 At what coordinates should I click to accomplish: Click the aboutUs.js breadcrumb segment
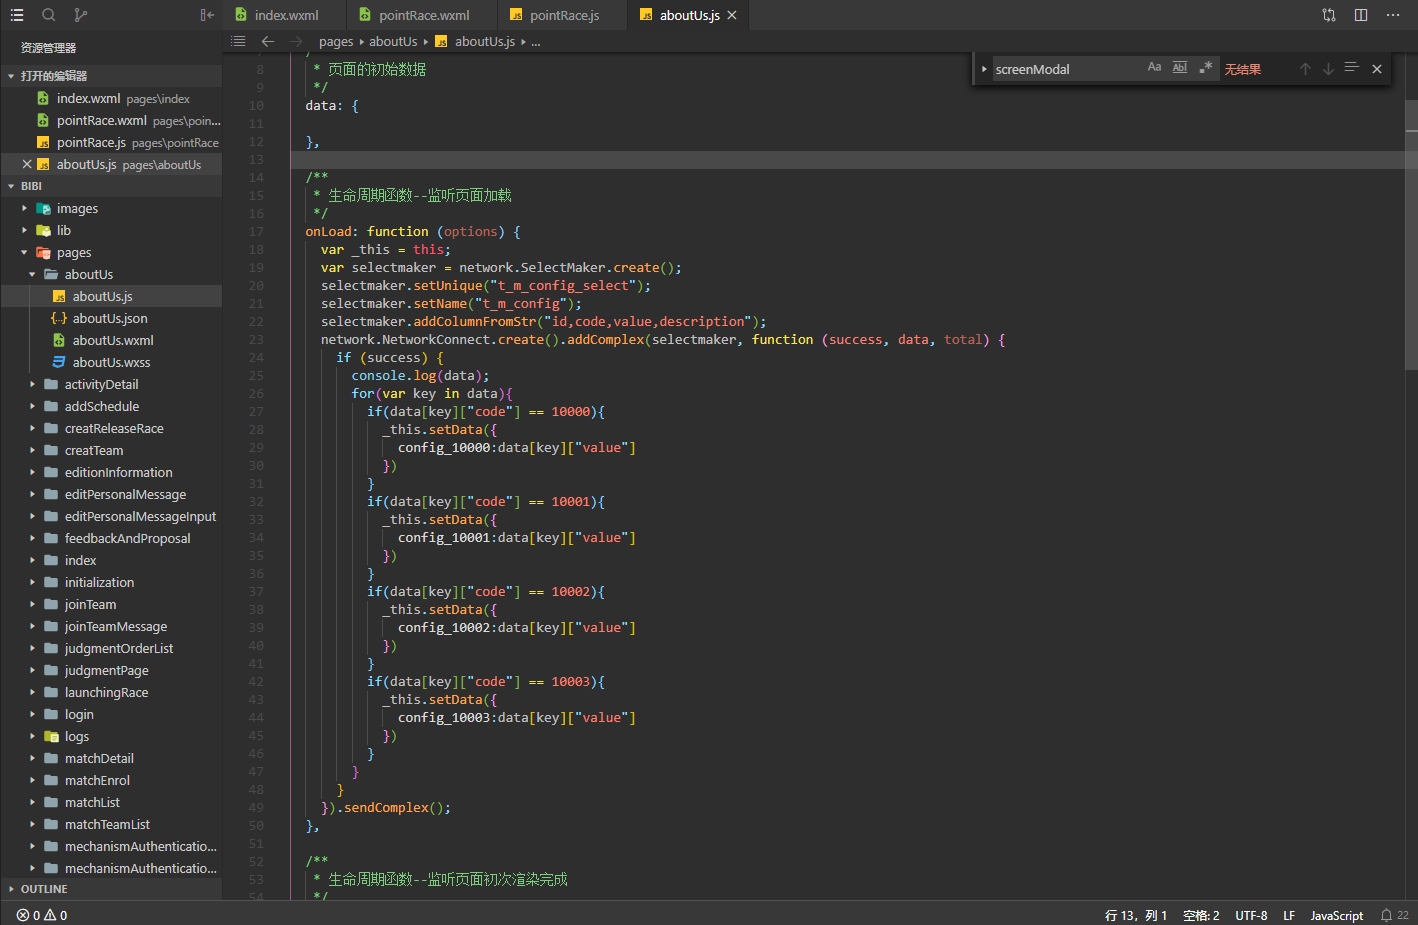tap(485, 41)
